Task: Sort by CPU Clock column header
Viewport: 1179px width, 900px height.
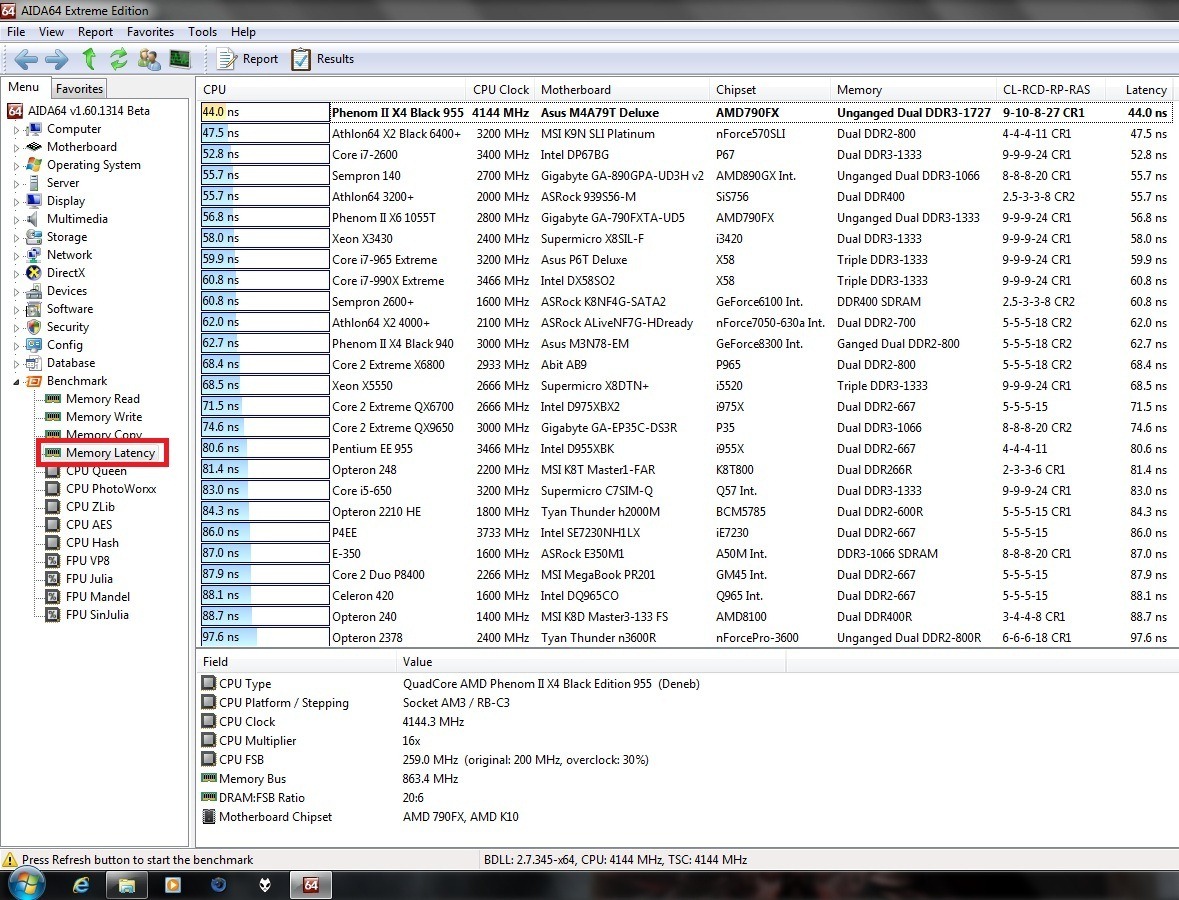Action: click(500, 89)
